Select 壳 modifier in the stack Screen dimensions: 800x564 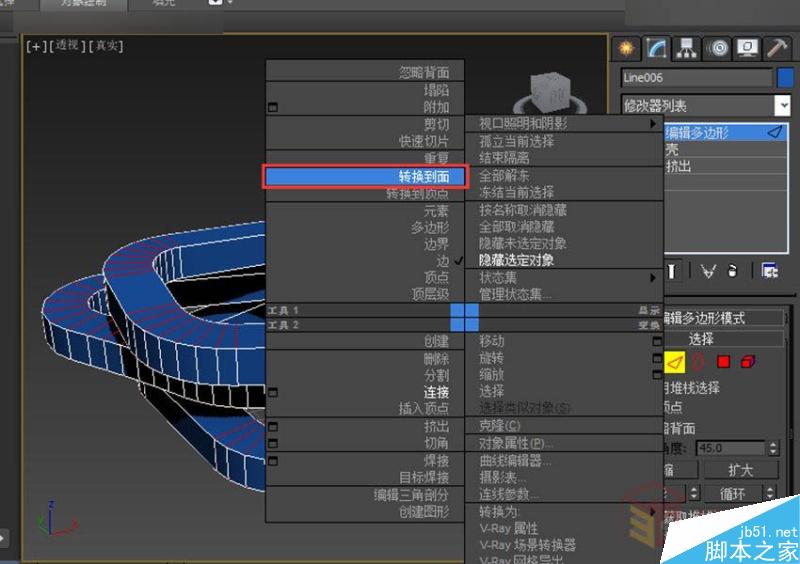[x=726, y=150]
